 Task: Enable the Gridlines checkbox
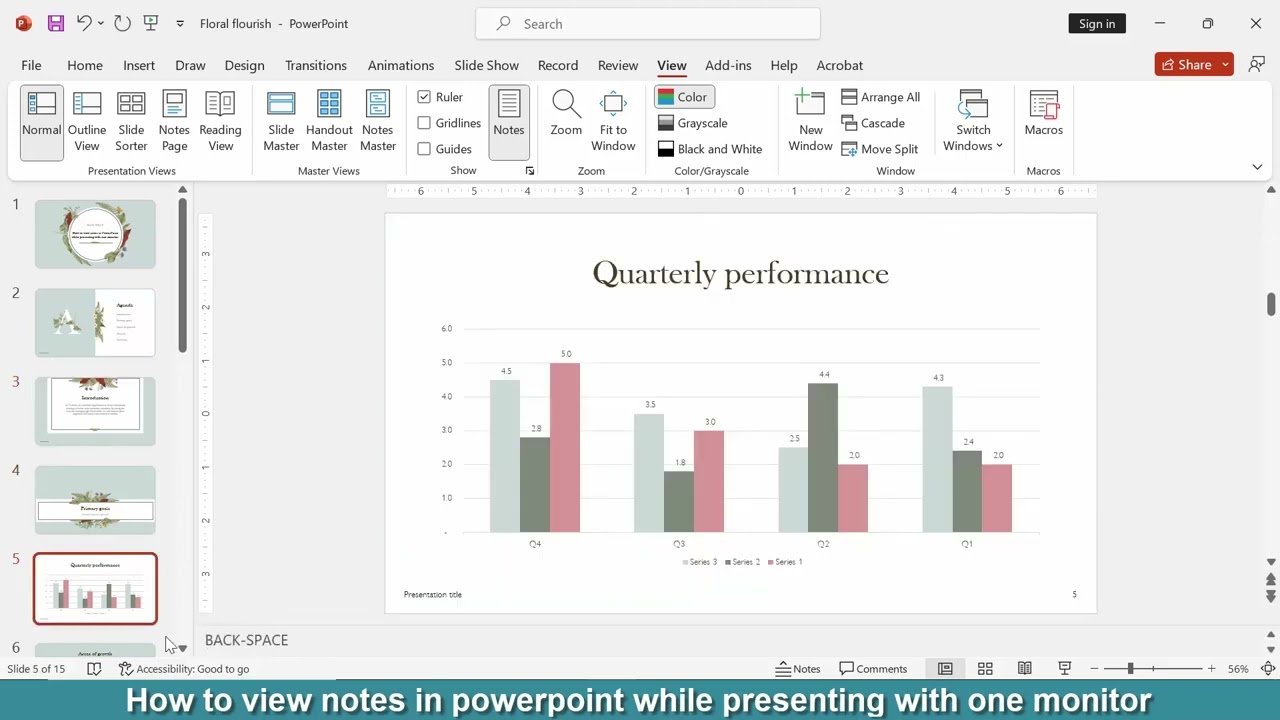[x=424, y=123]
